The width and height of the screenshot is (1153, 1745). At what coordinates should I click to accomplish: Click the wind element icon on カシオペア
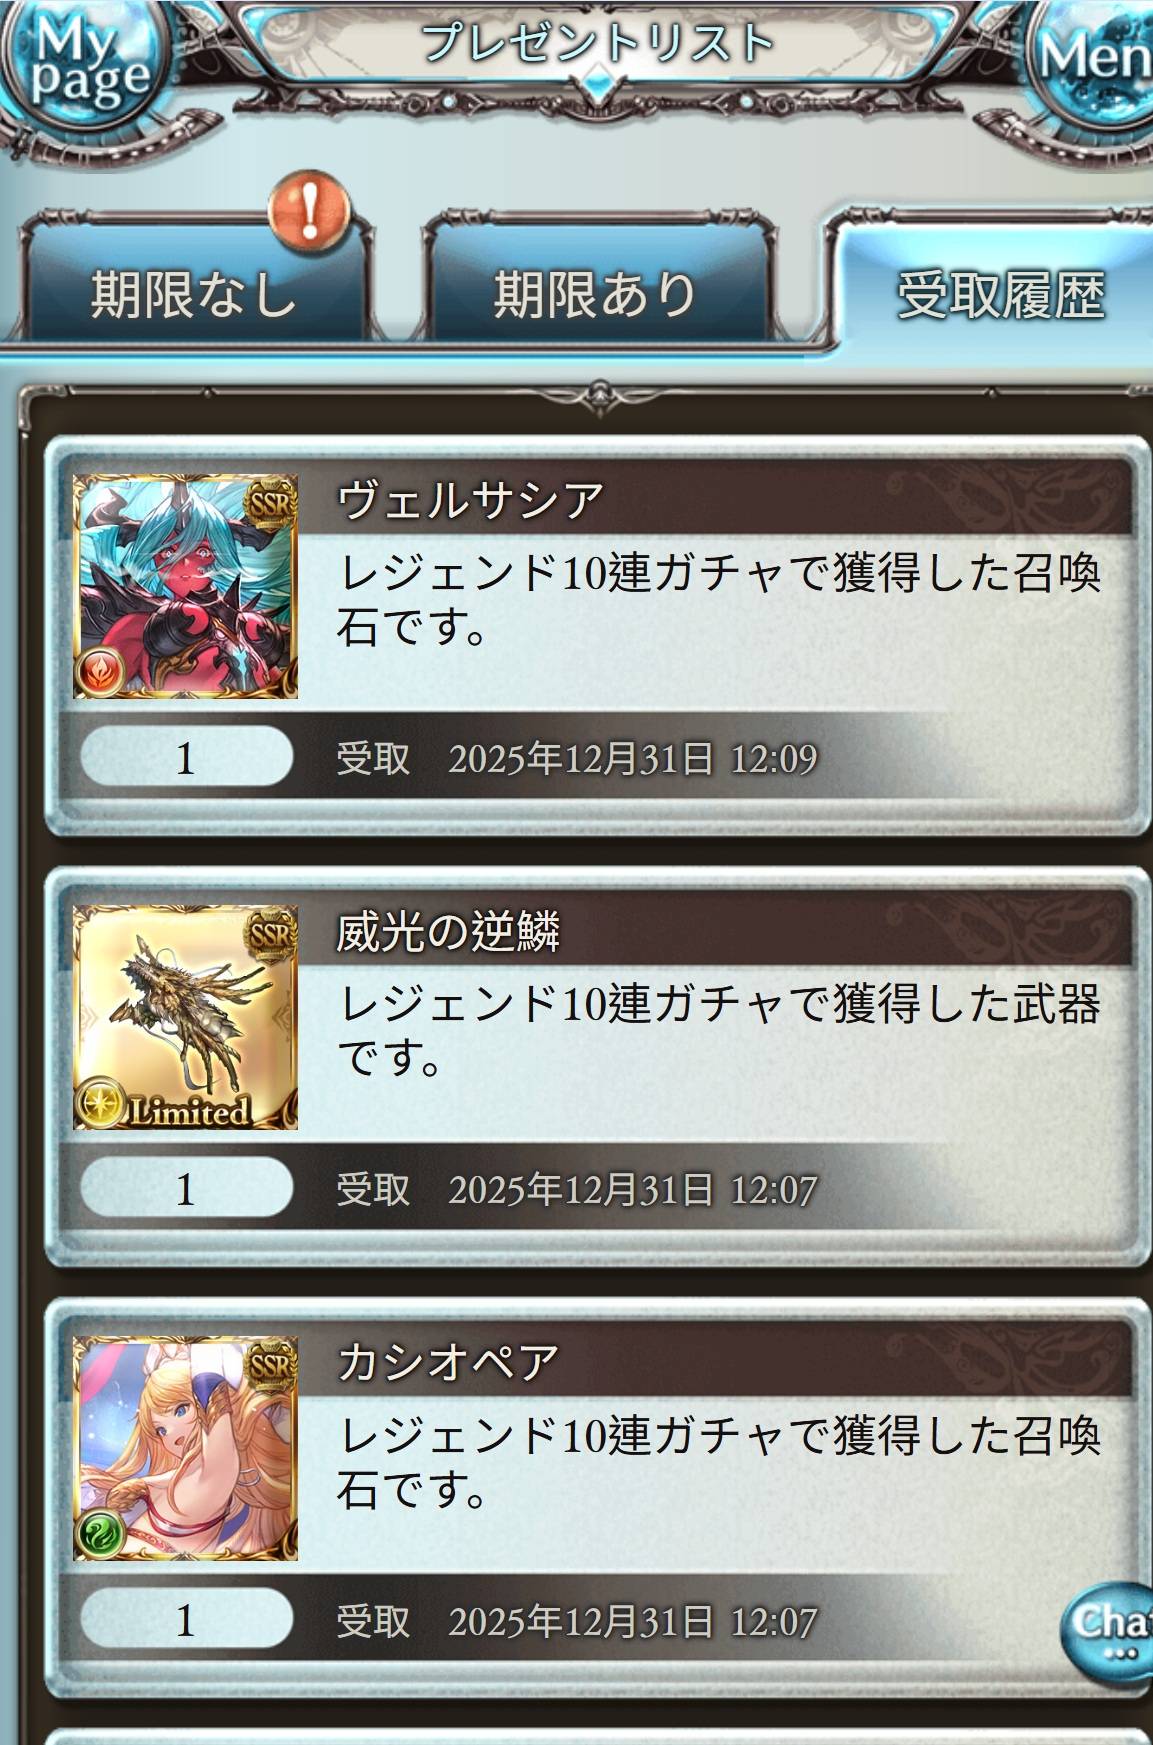coord(101,1531)
